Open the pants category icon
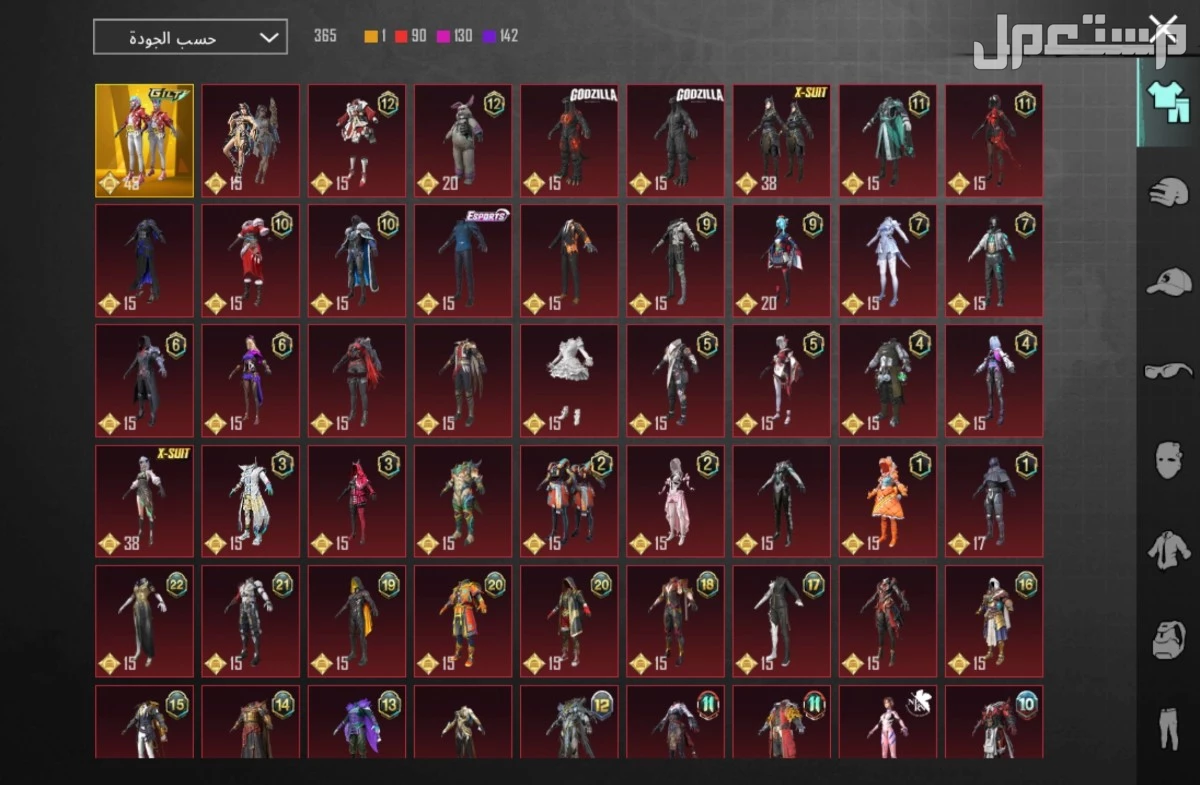 point(1168,729)
